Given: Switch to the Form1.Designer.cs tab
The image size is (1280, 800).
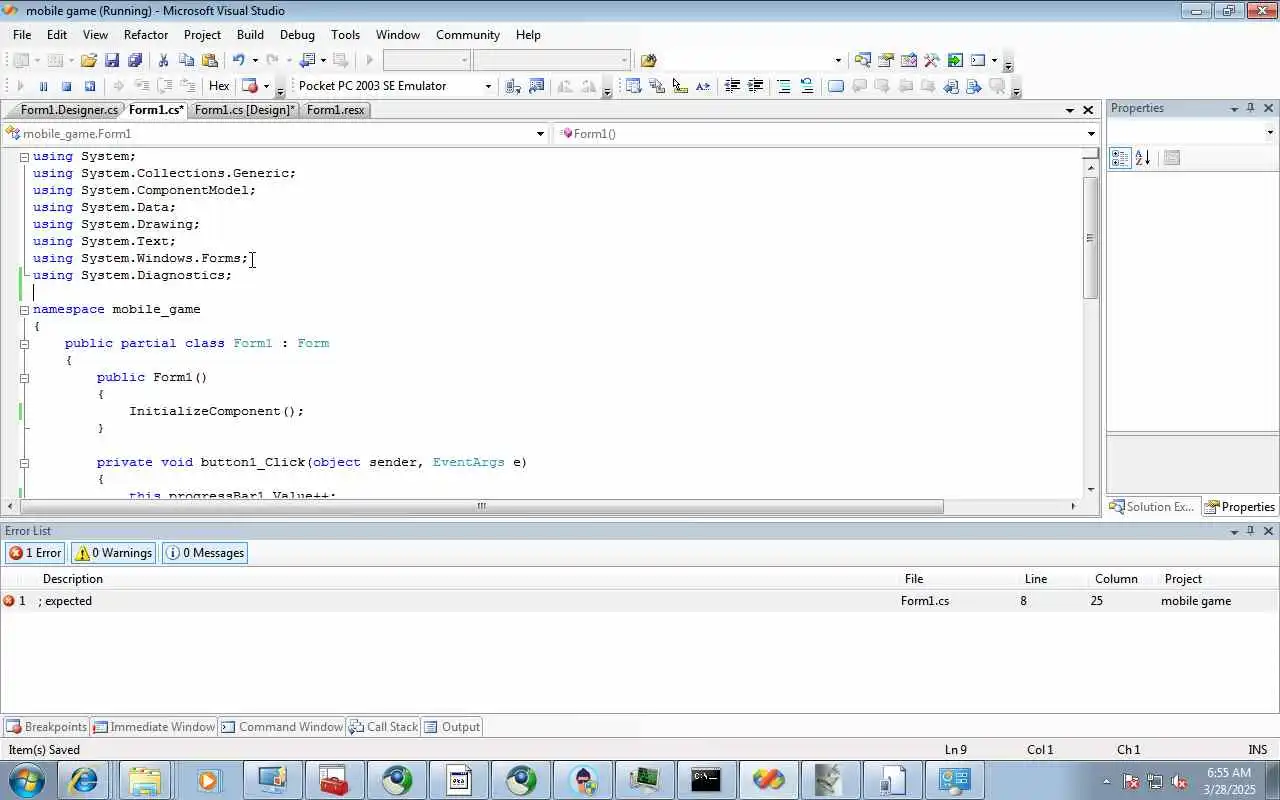Looking at the screenshot, I should coord(68,110).
